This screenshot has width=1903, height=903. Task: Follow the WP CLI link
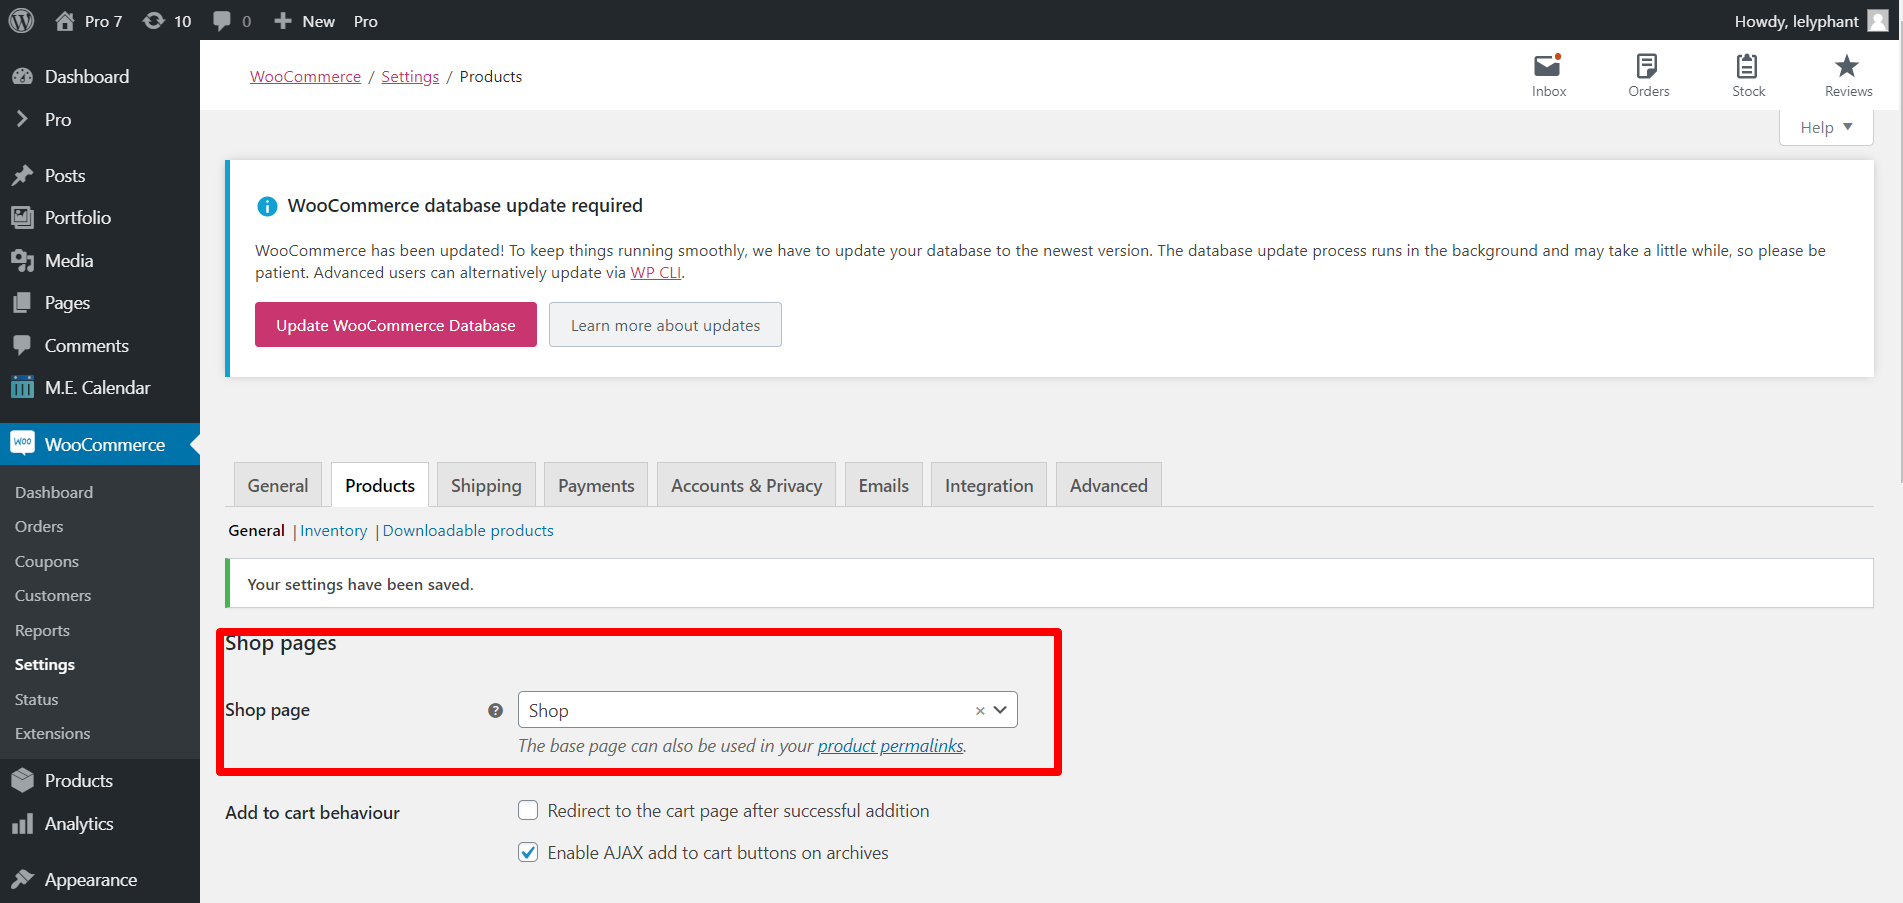pyautogui.click(x=656, y=273)
